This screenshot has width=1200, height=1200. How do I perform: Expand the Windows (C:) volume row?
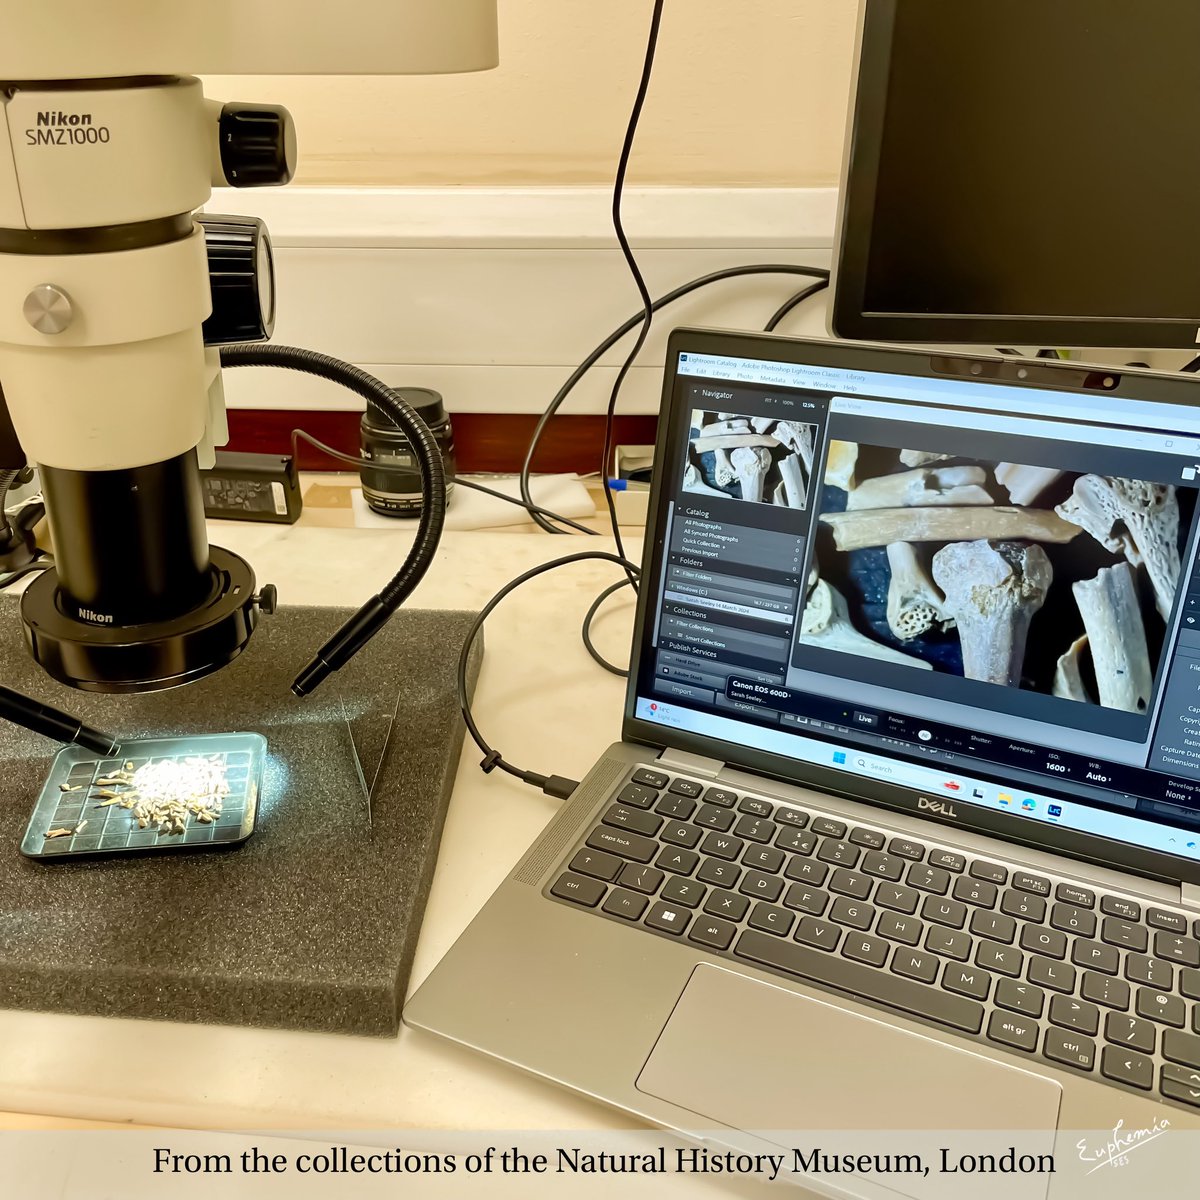click(x=673, y=587)
